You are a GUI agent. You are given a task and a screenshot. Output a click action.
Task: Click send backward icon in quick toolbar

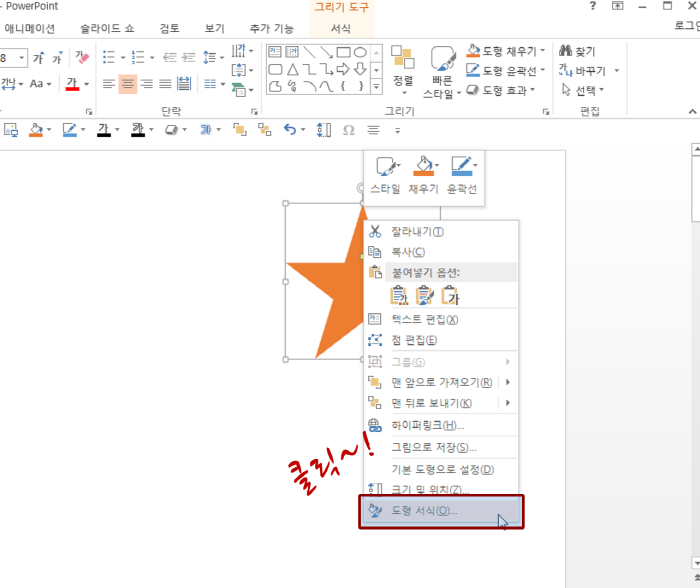tap(264, 130)
